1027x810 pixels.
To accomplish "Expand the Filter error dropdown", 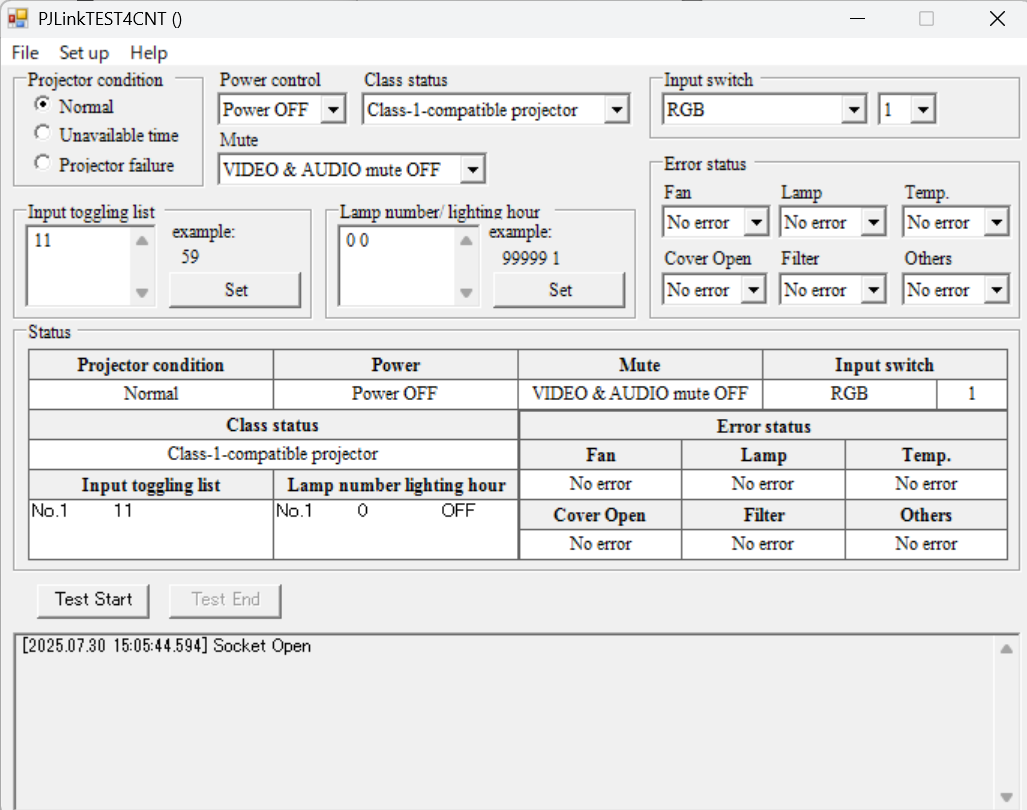I will pyautogui.click(x=873, y=289).
